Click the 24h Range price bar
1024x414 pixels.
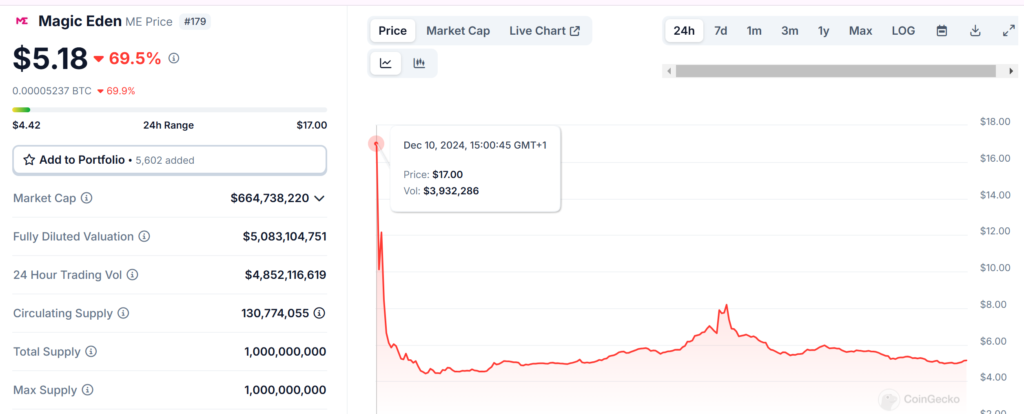pyautogui.click(x=169, y=109)
